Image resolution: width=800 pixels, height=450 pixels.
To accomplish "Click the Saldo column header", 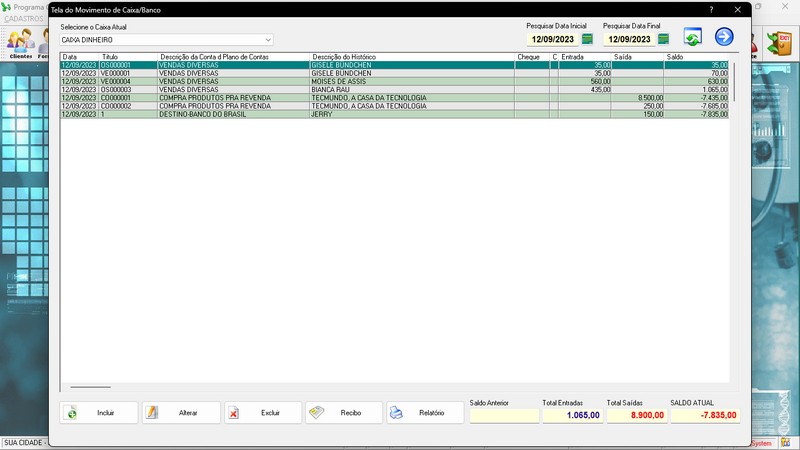I will tap(690, 57).
